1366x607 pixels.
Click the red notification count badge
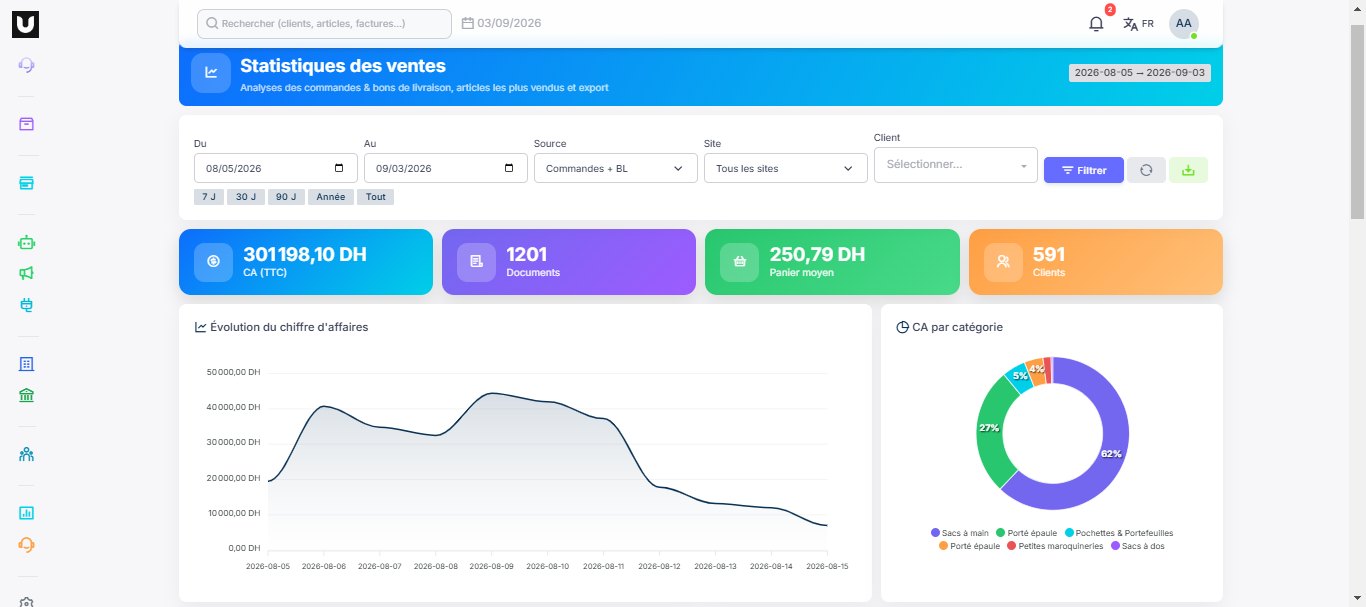pos(1110,10)
